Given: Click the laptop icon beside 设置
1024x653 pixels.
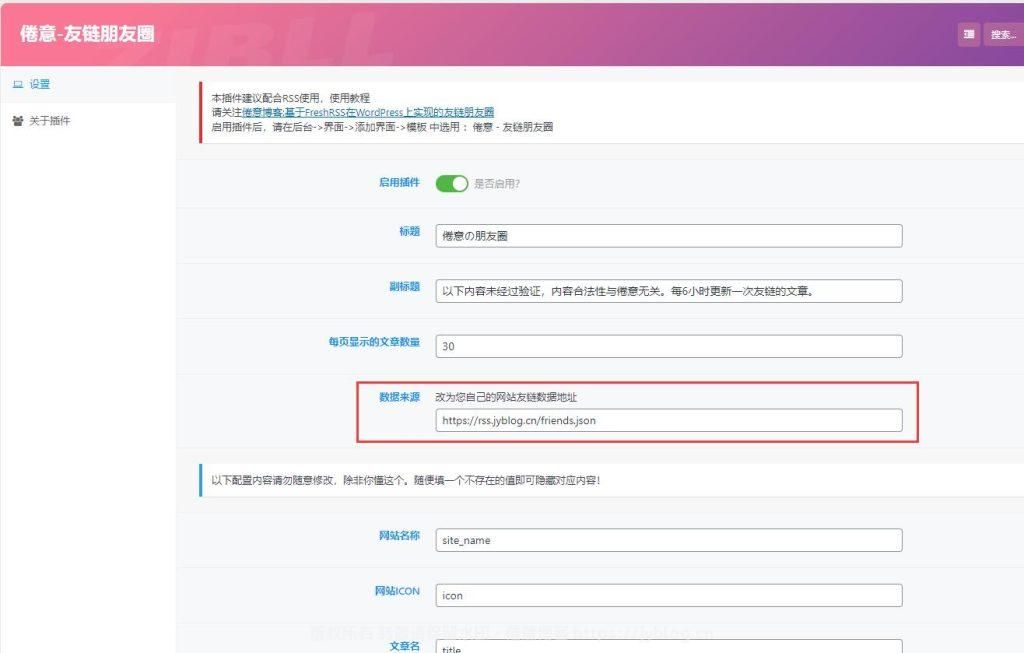Looking at the screenshot, I should [16, 84].
